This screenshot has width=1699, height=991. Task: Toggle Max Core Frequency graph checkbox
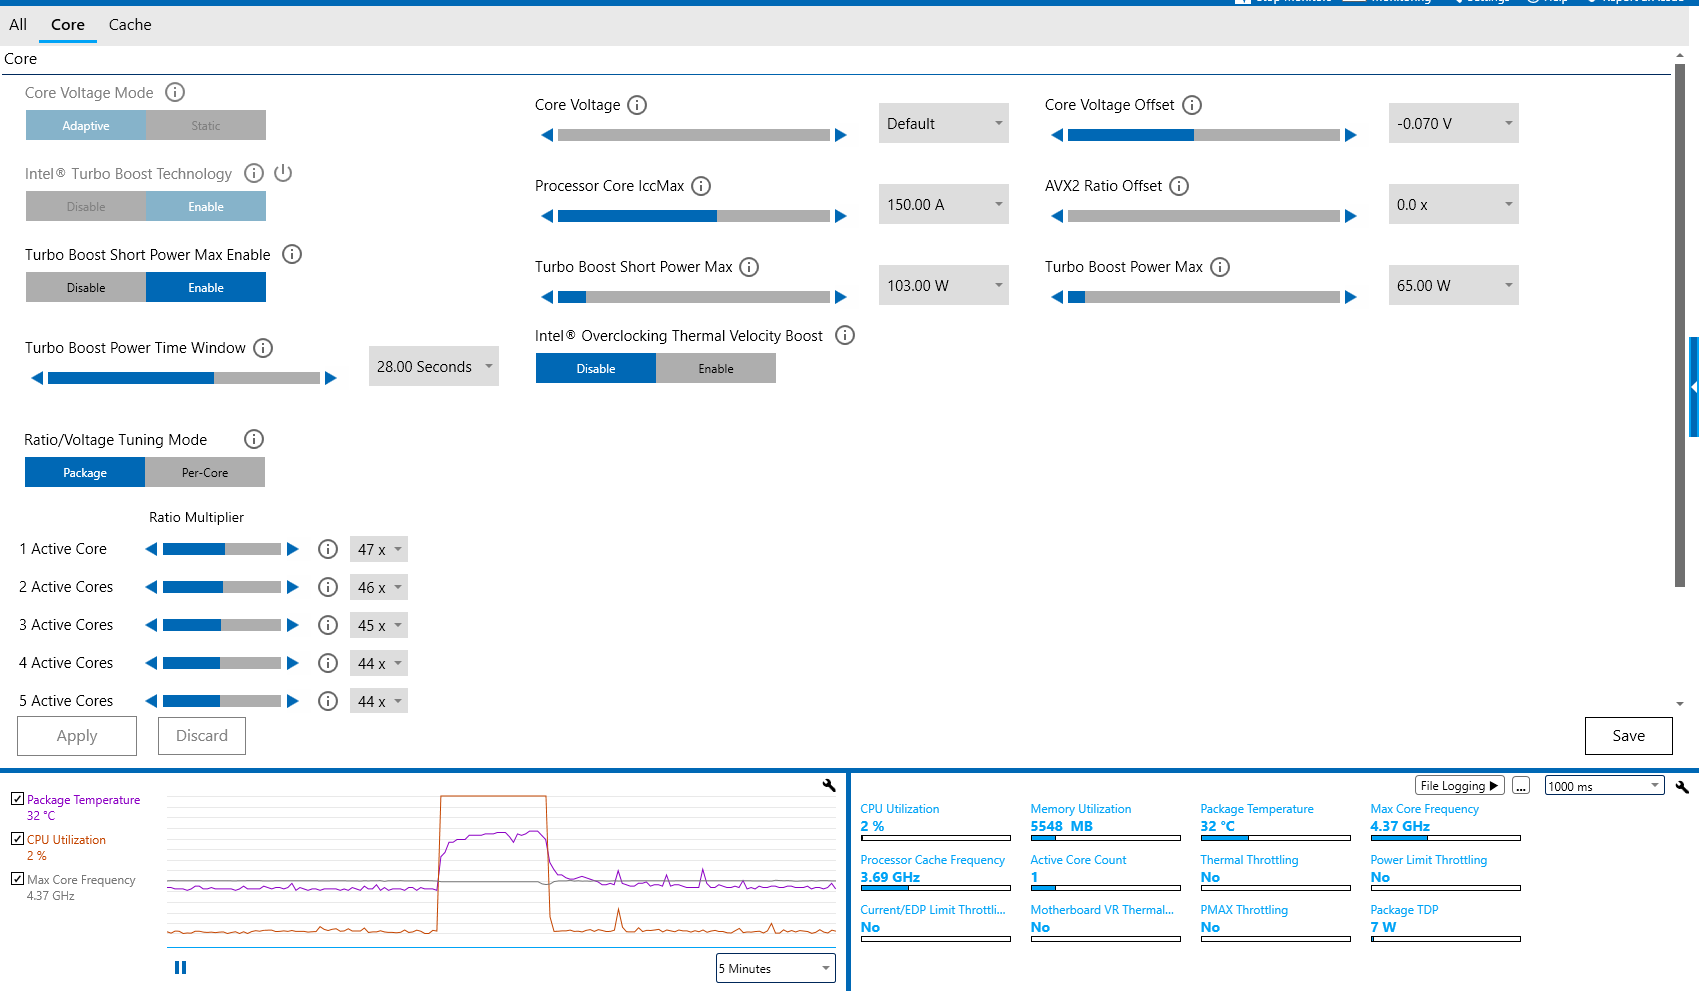(17, 879)
